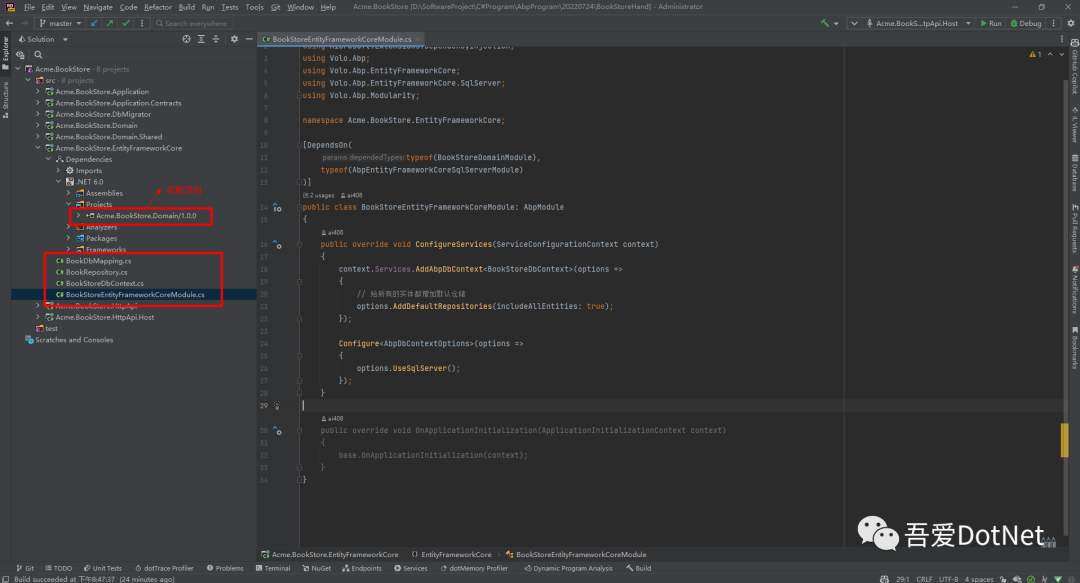Image resolution: width=1080 pixels, height=583 pixels.
Task: Click the warning indicator in editor corner
Action: coord(1035,54)
